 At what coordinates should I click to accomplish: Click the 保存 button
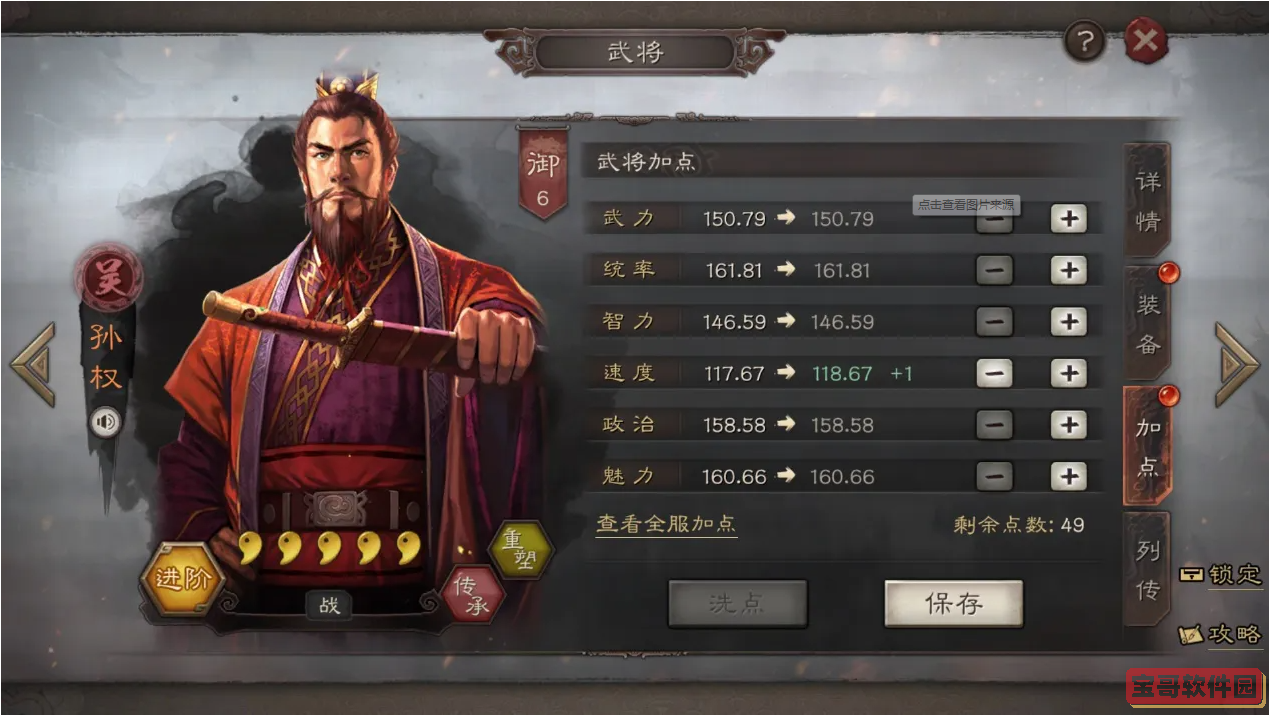point(954,603)
